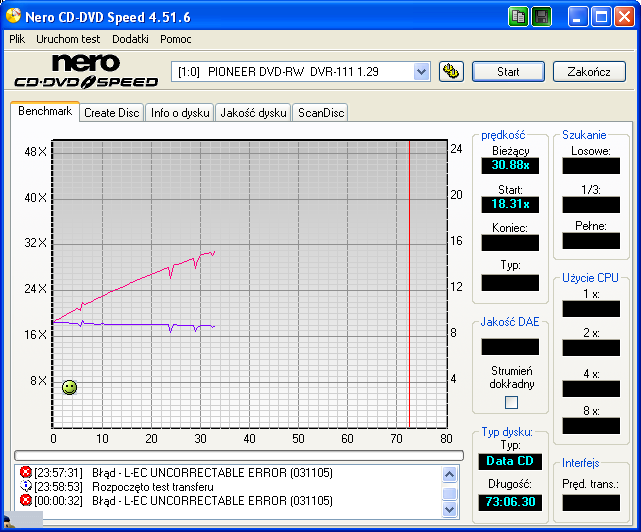
Task: Maximize the Nero window
Action: (601, 17)
